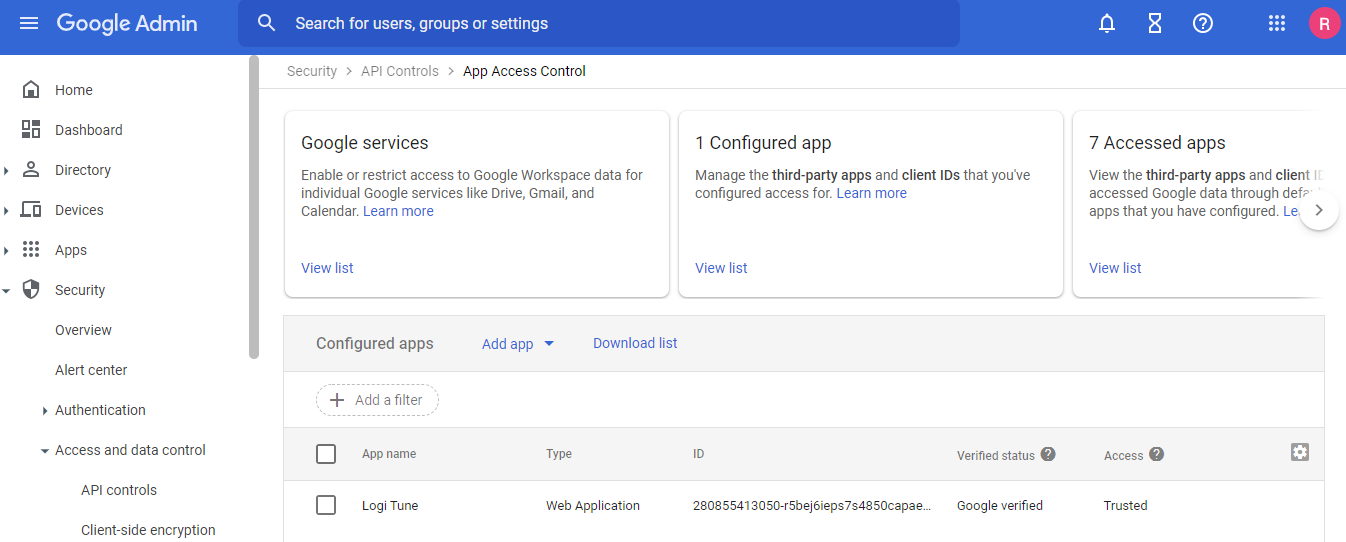
Task: Open the main hamburger menu
Action: [29, 23]
